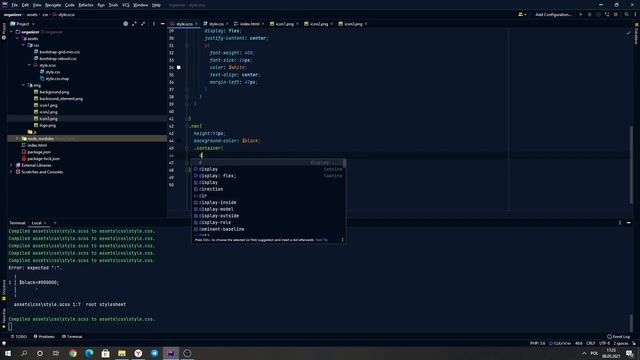Click the Run arrow icon in toolbar

click(x=580, y=15)
